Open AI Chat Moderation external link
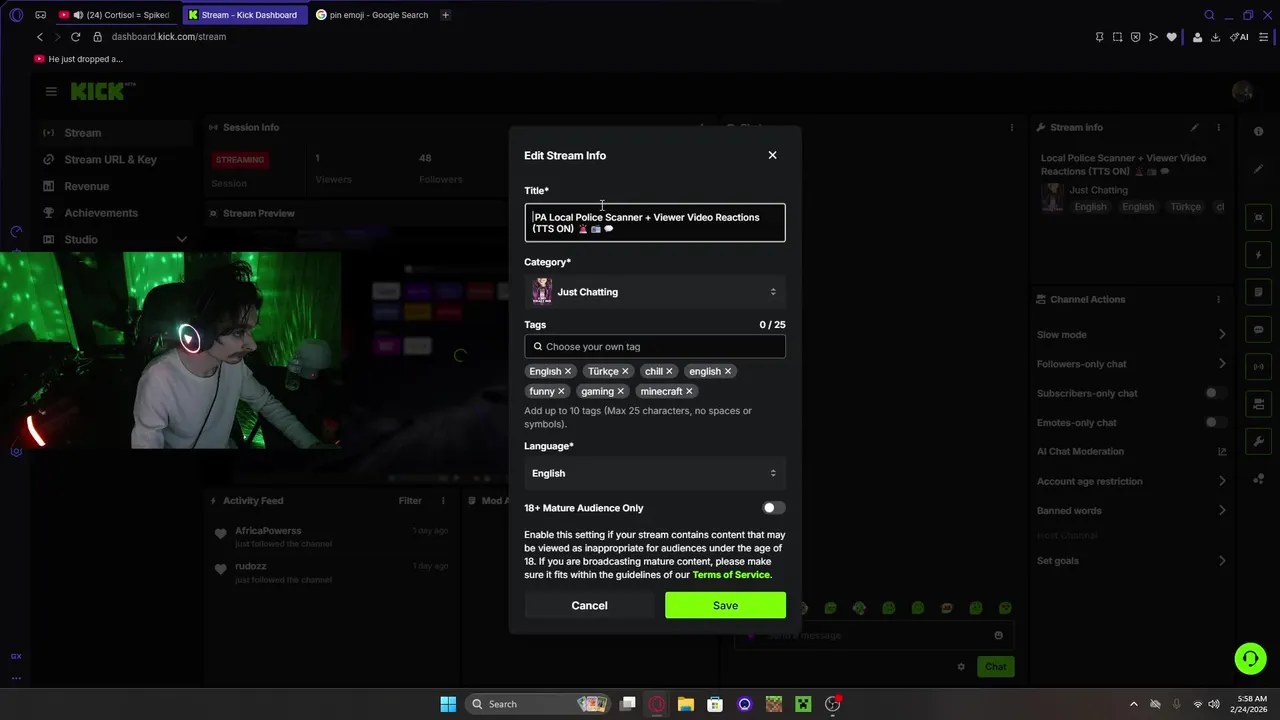This screenshot has width=1280, height=720. pos(1222,452)
